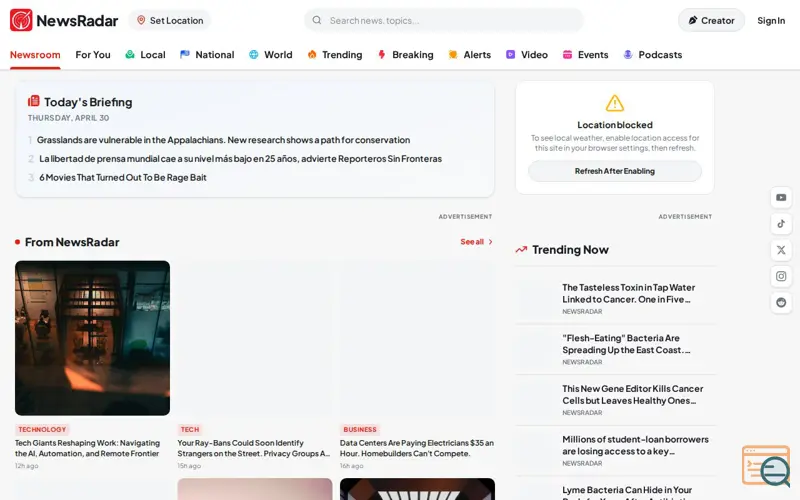This screenshot has height=500, width=800.
Task: Click the floating page-search widget icon
Action: pos(766,466)
